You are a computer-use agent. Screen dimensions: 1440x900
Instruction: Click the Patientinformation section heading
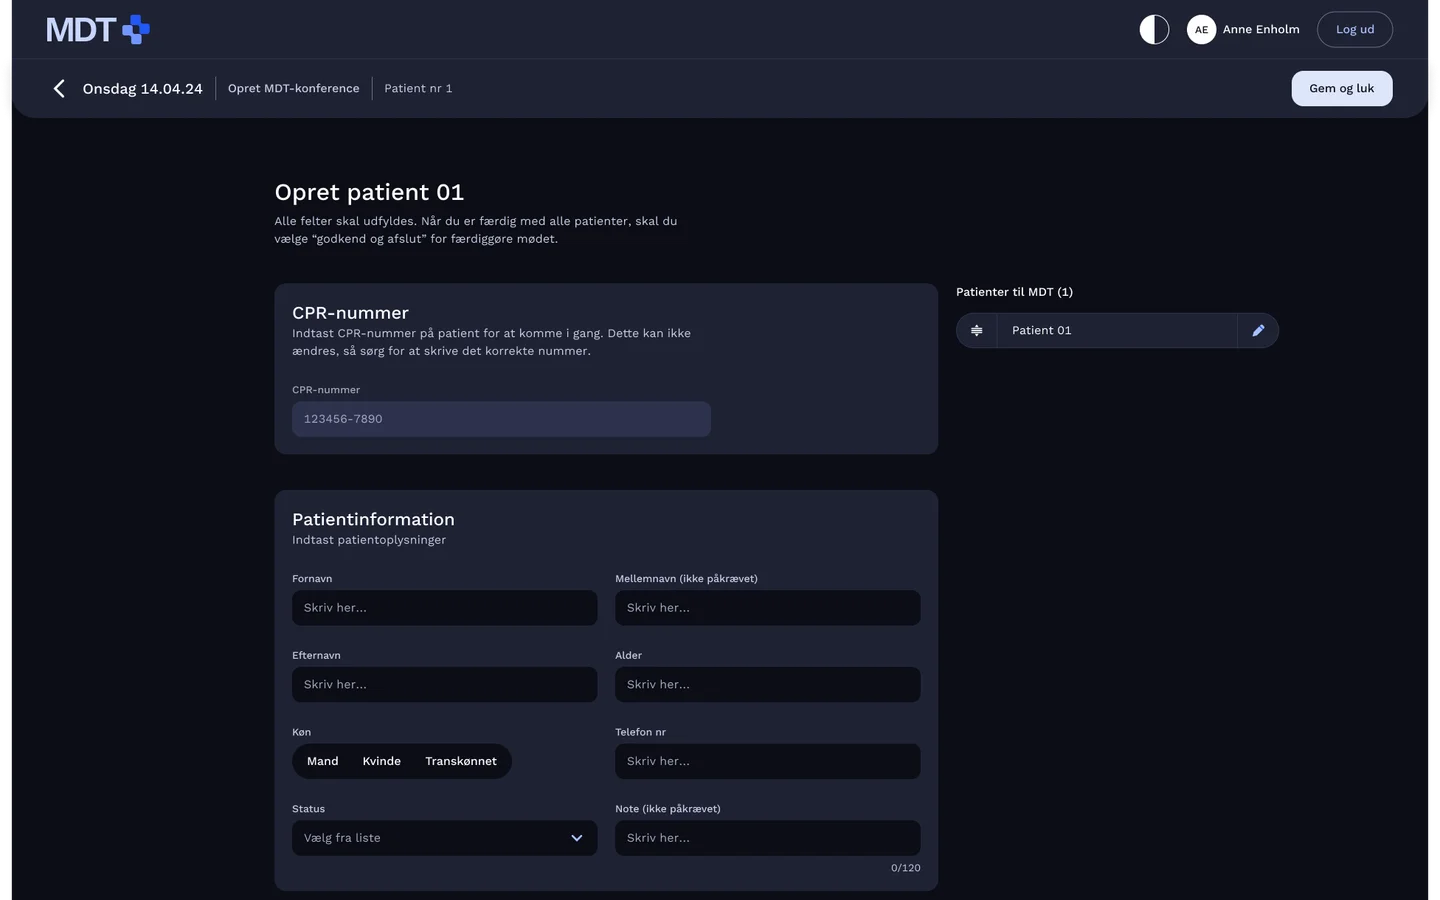pyautogui.click(x=373, y=520)
